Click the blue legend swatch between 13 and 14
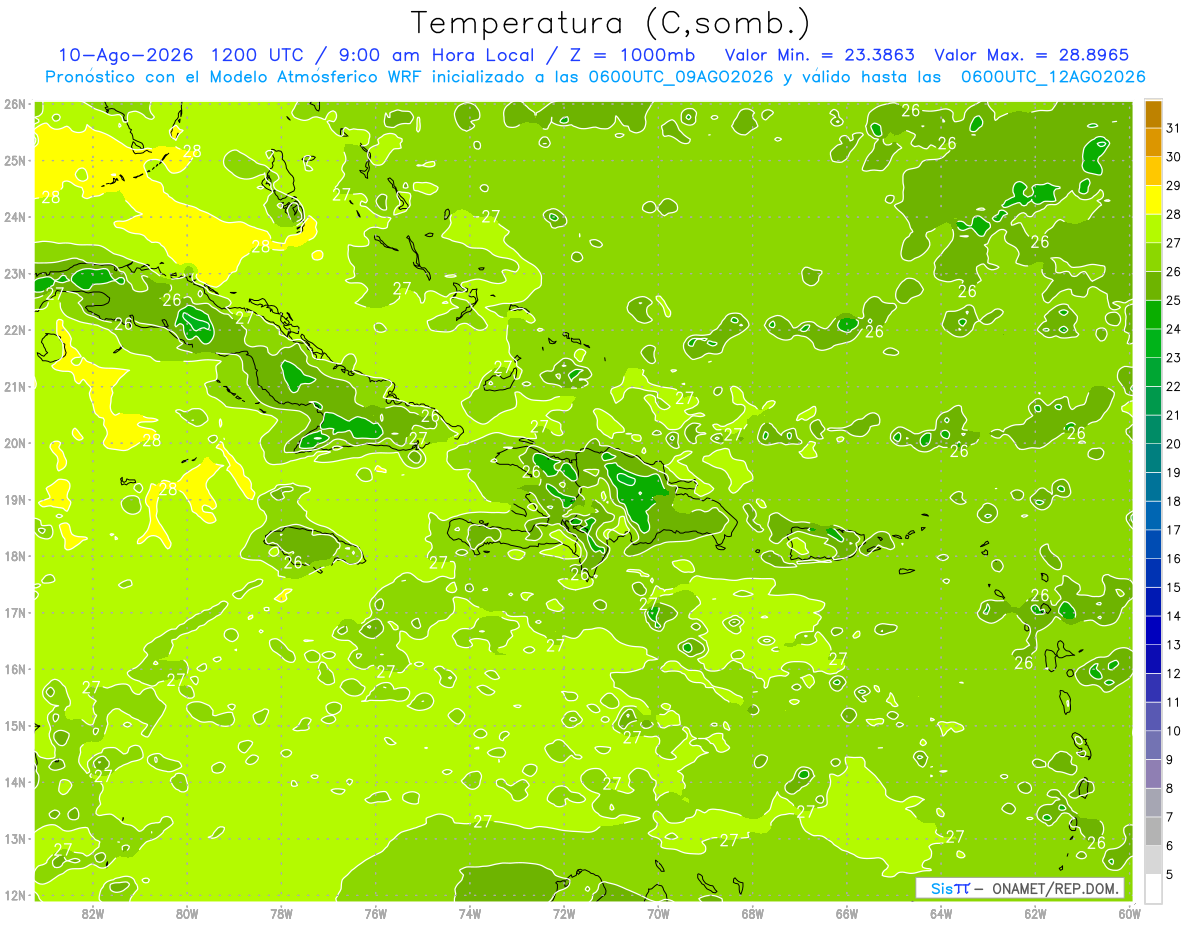 (x=1153, y=631)
